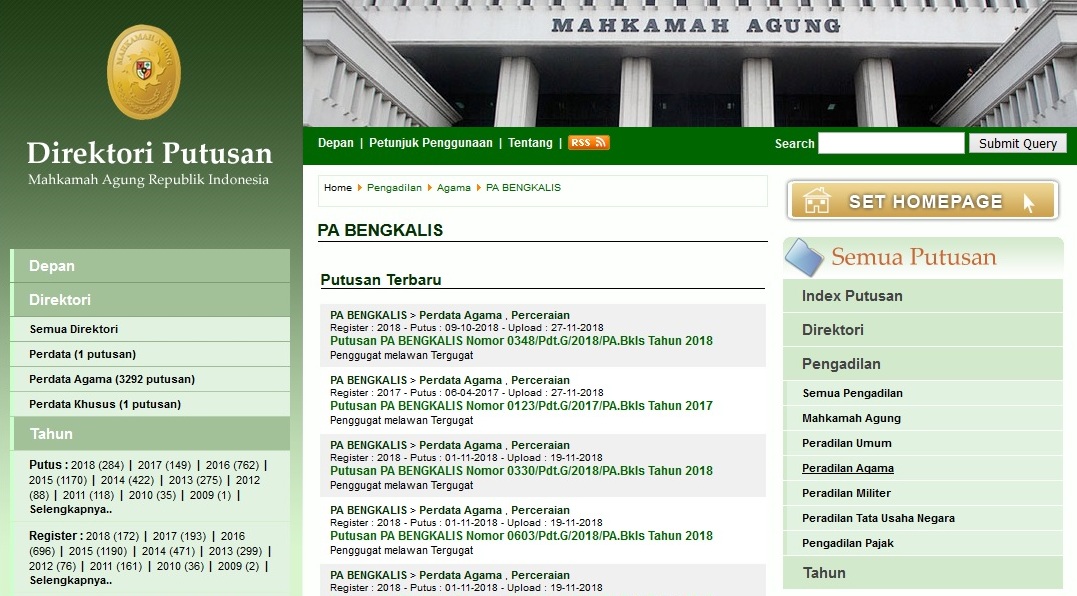Click inside the Search input box
Screen dimensions: 1077x596
coord(890,142)
